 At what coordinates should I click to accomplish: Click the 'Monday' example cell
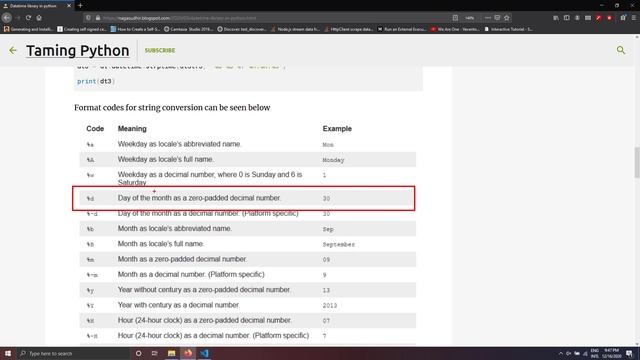tap(333, 160)
